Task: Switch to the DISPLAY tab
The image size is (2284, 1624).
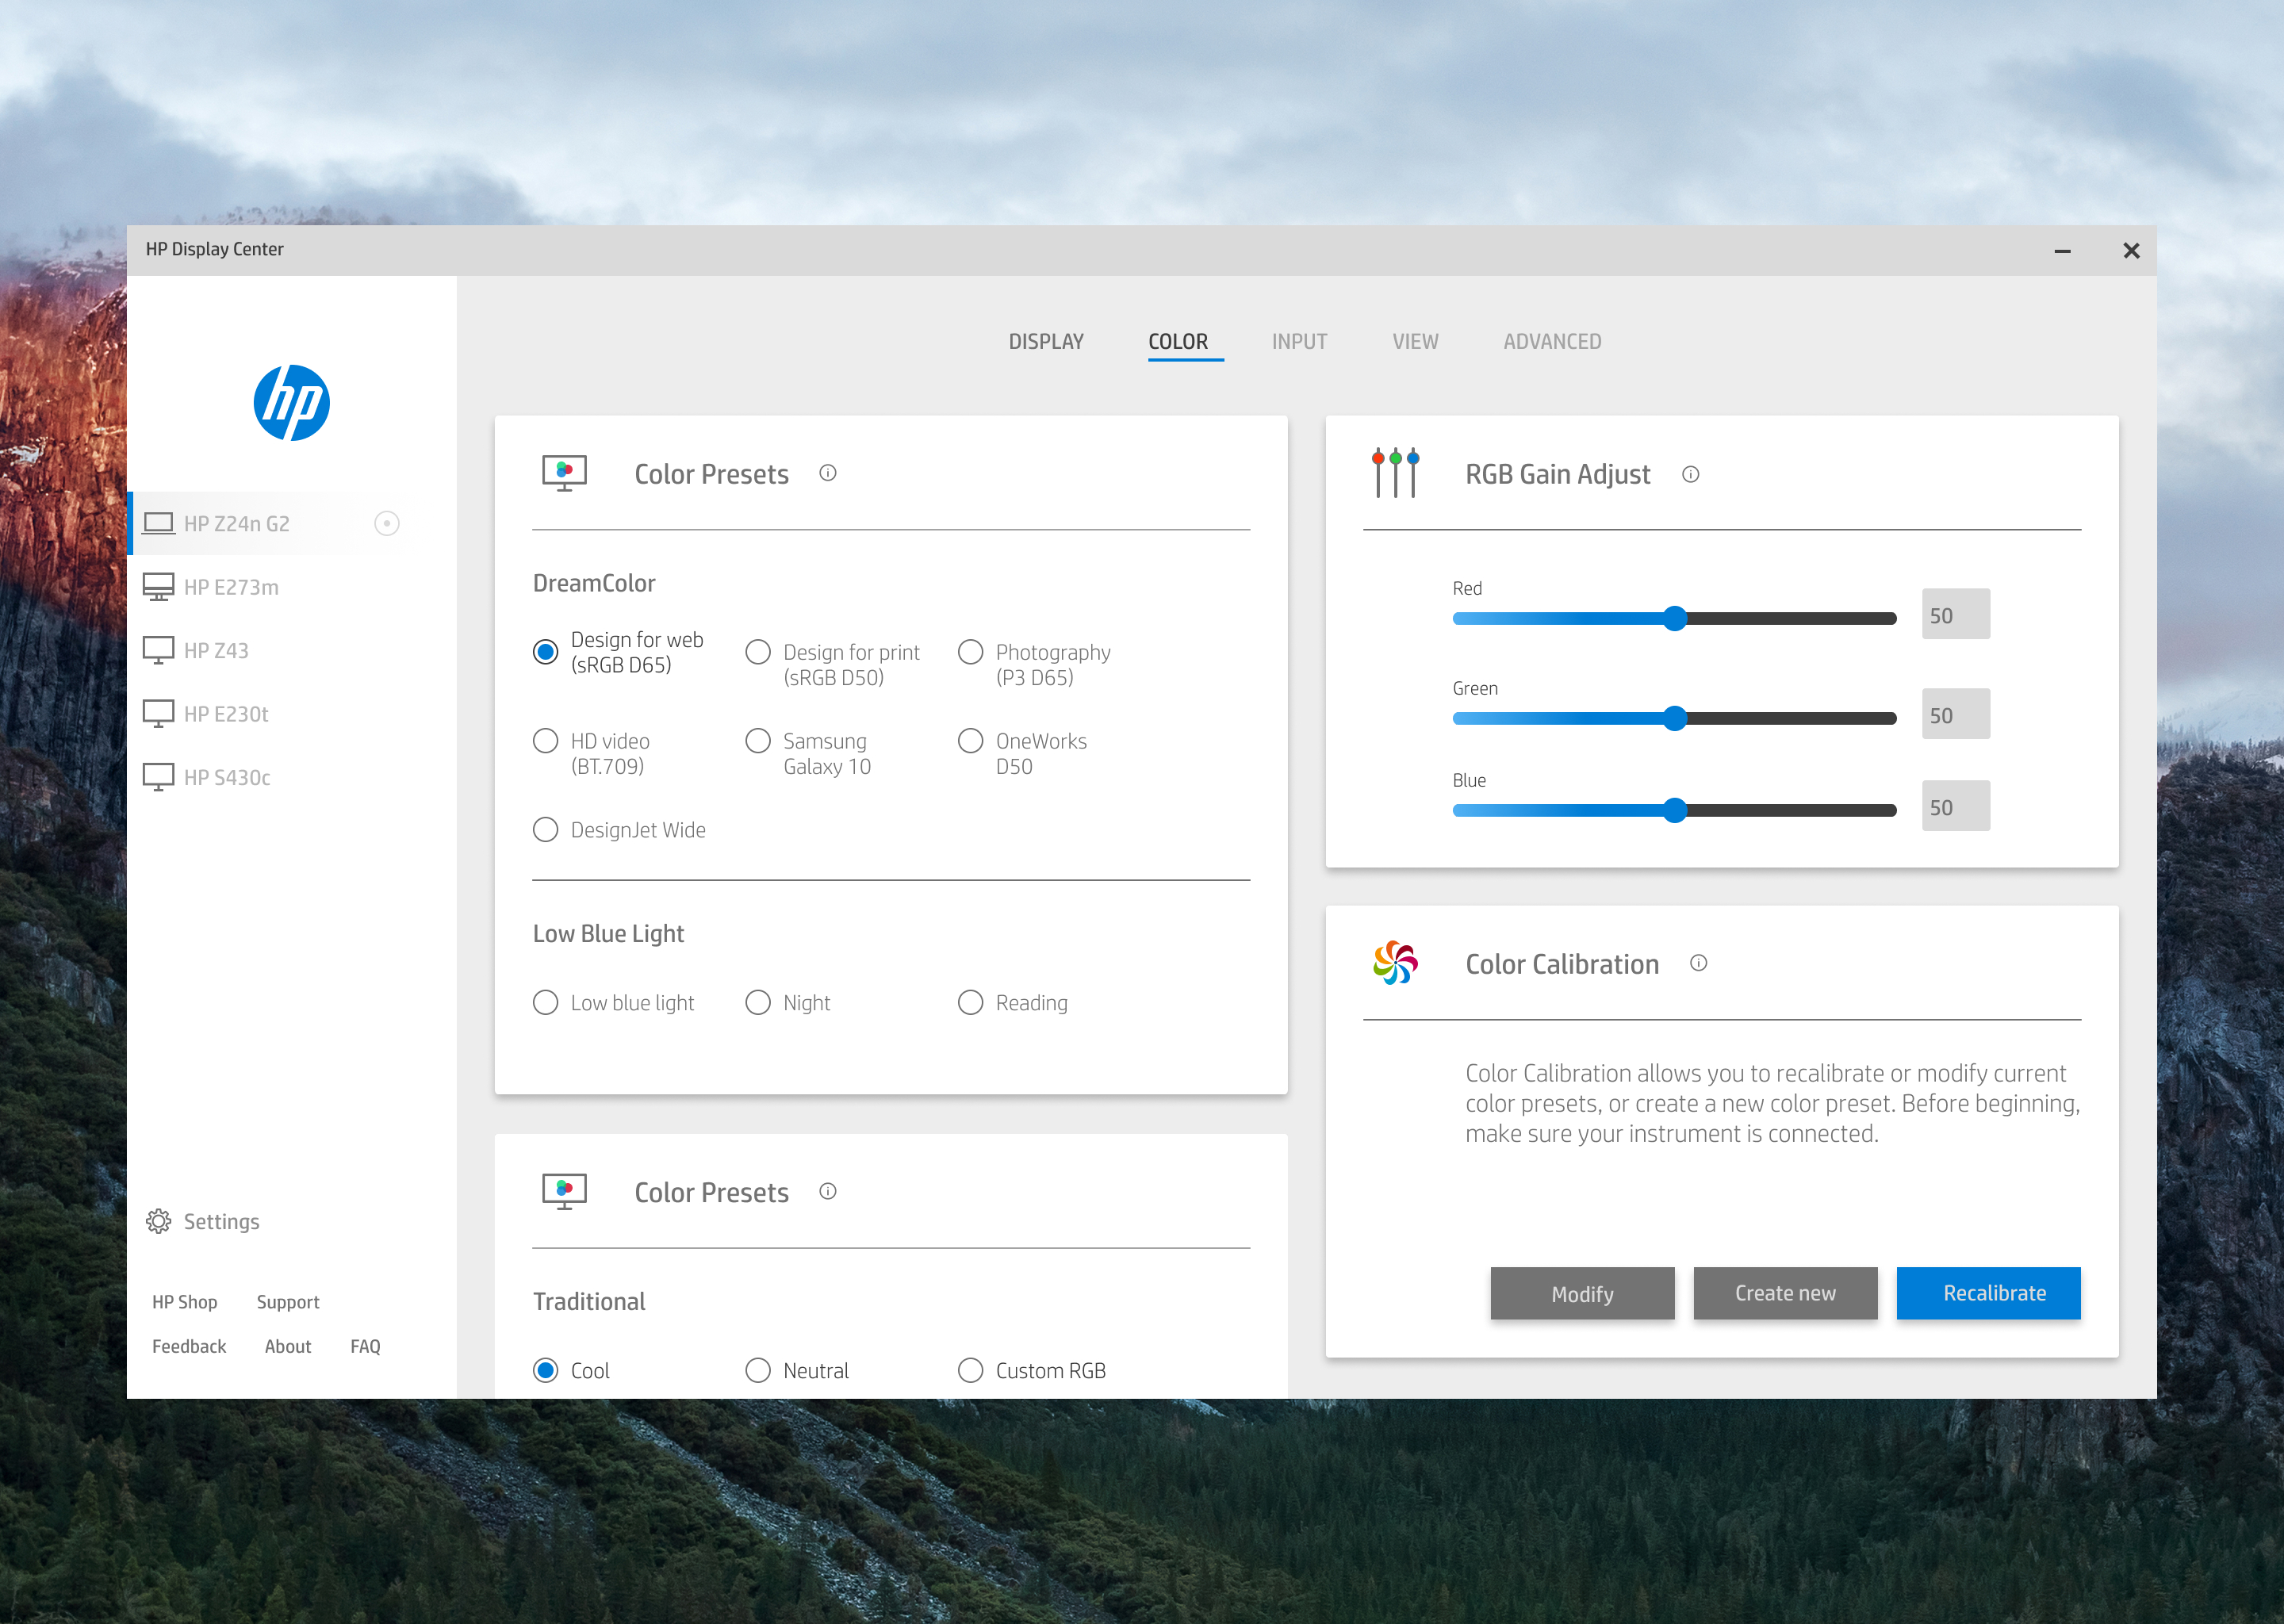Action: [x=1046, y=342]
